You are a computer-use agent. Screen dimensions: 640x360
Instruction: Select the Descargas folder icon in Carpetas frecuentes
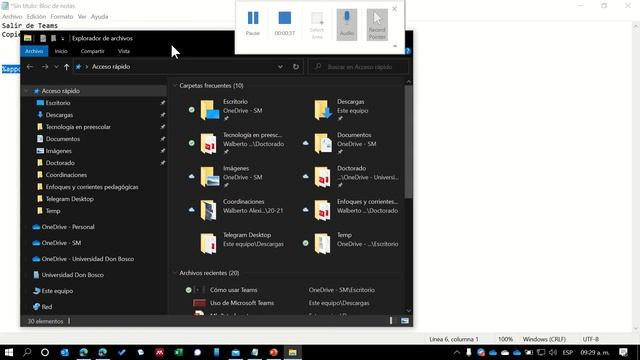[322, 110]
